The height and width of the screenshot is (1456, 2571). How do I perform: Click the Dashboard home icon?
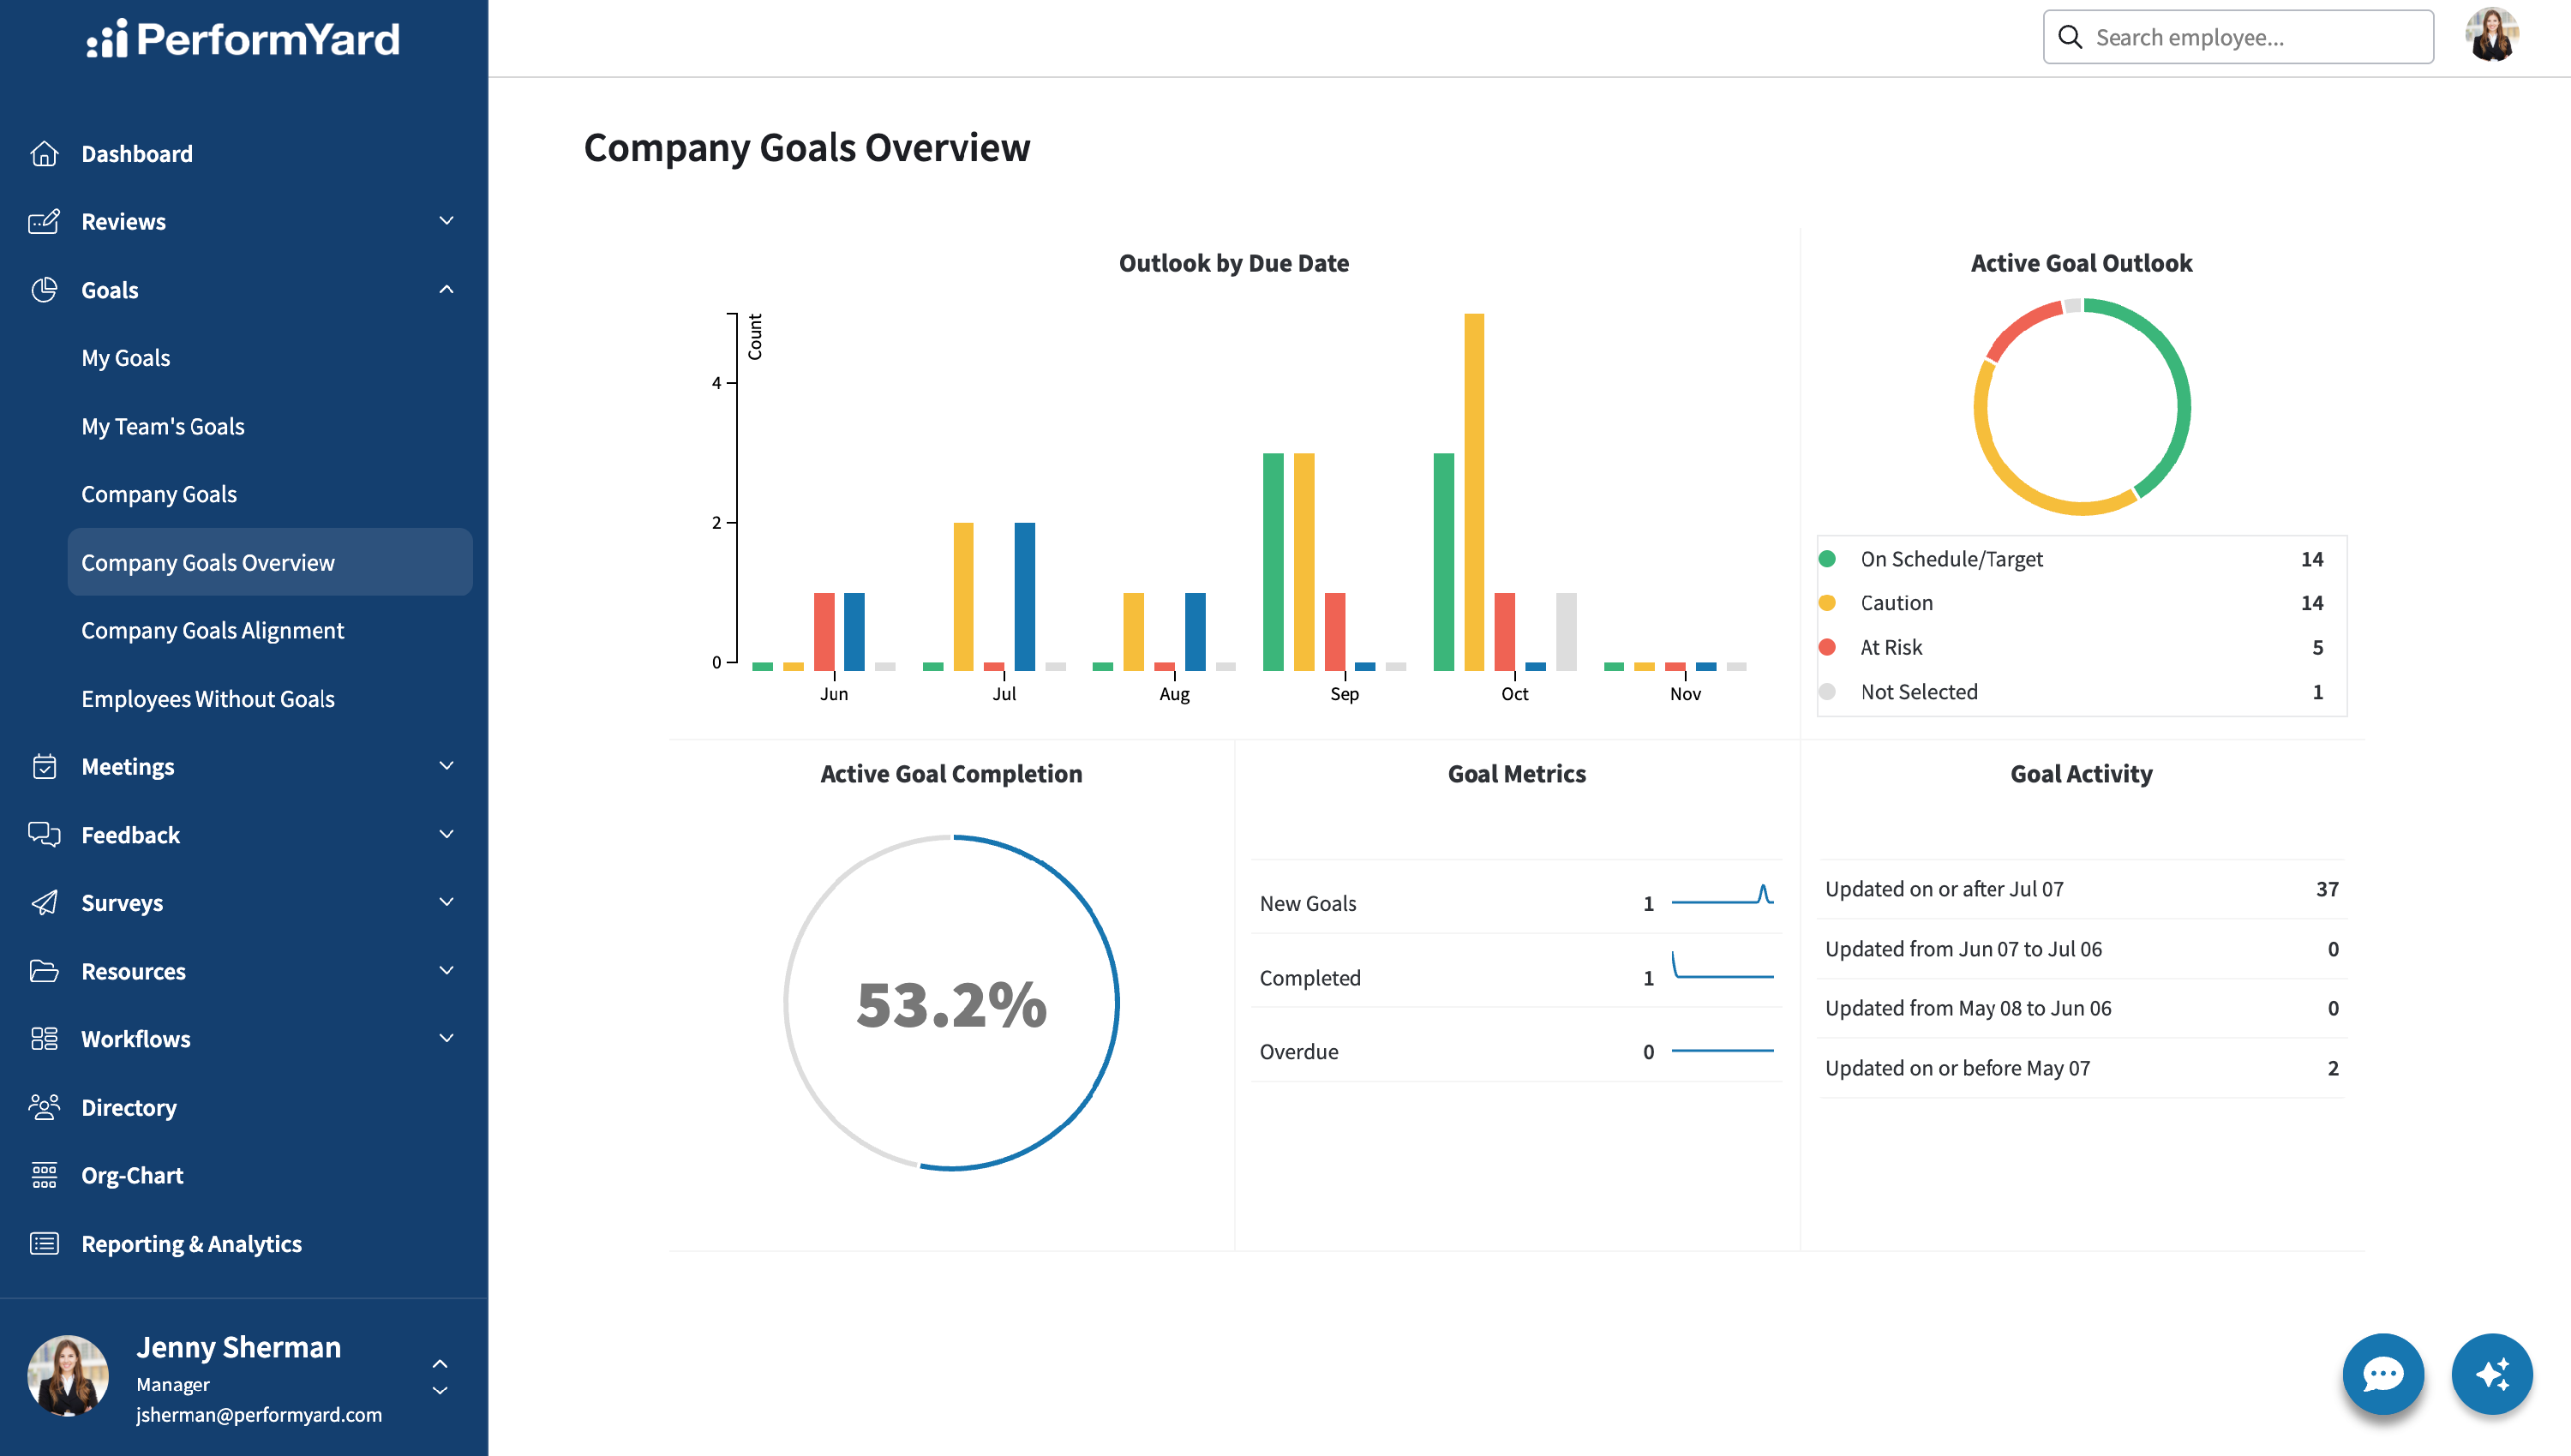44,153
